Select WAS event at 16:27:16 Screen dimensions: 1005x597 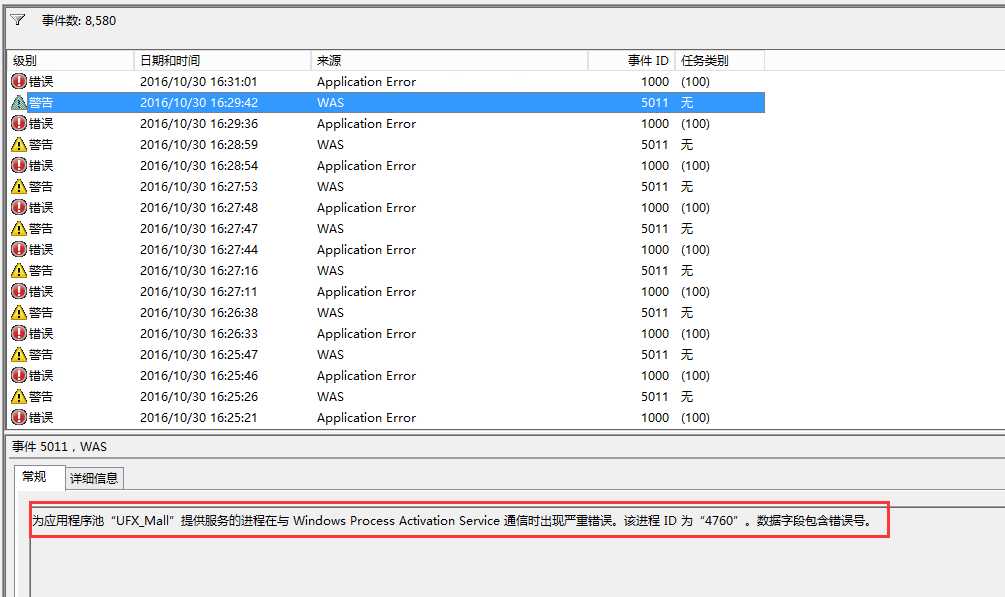point(330,271)
